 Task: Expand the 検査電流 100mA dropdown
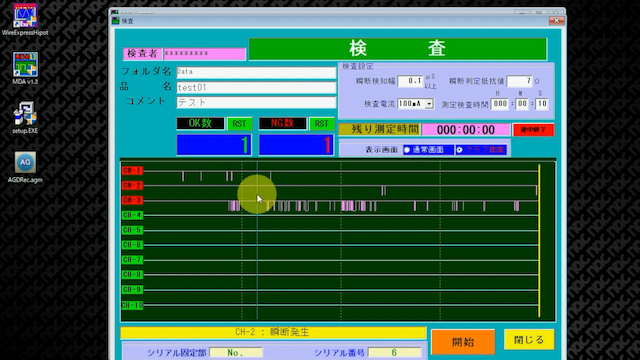point(429,104)
